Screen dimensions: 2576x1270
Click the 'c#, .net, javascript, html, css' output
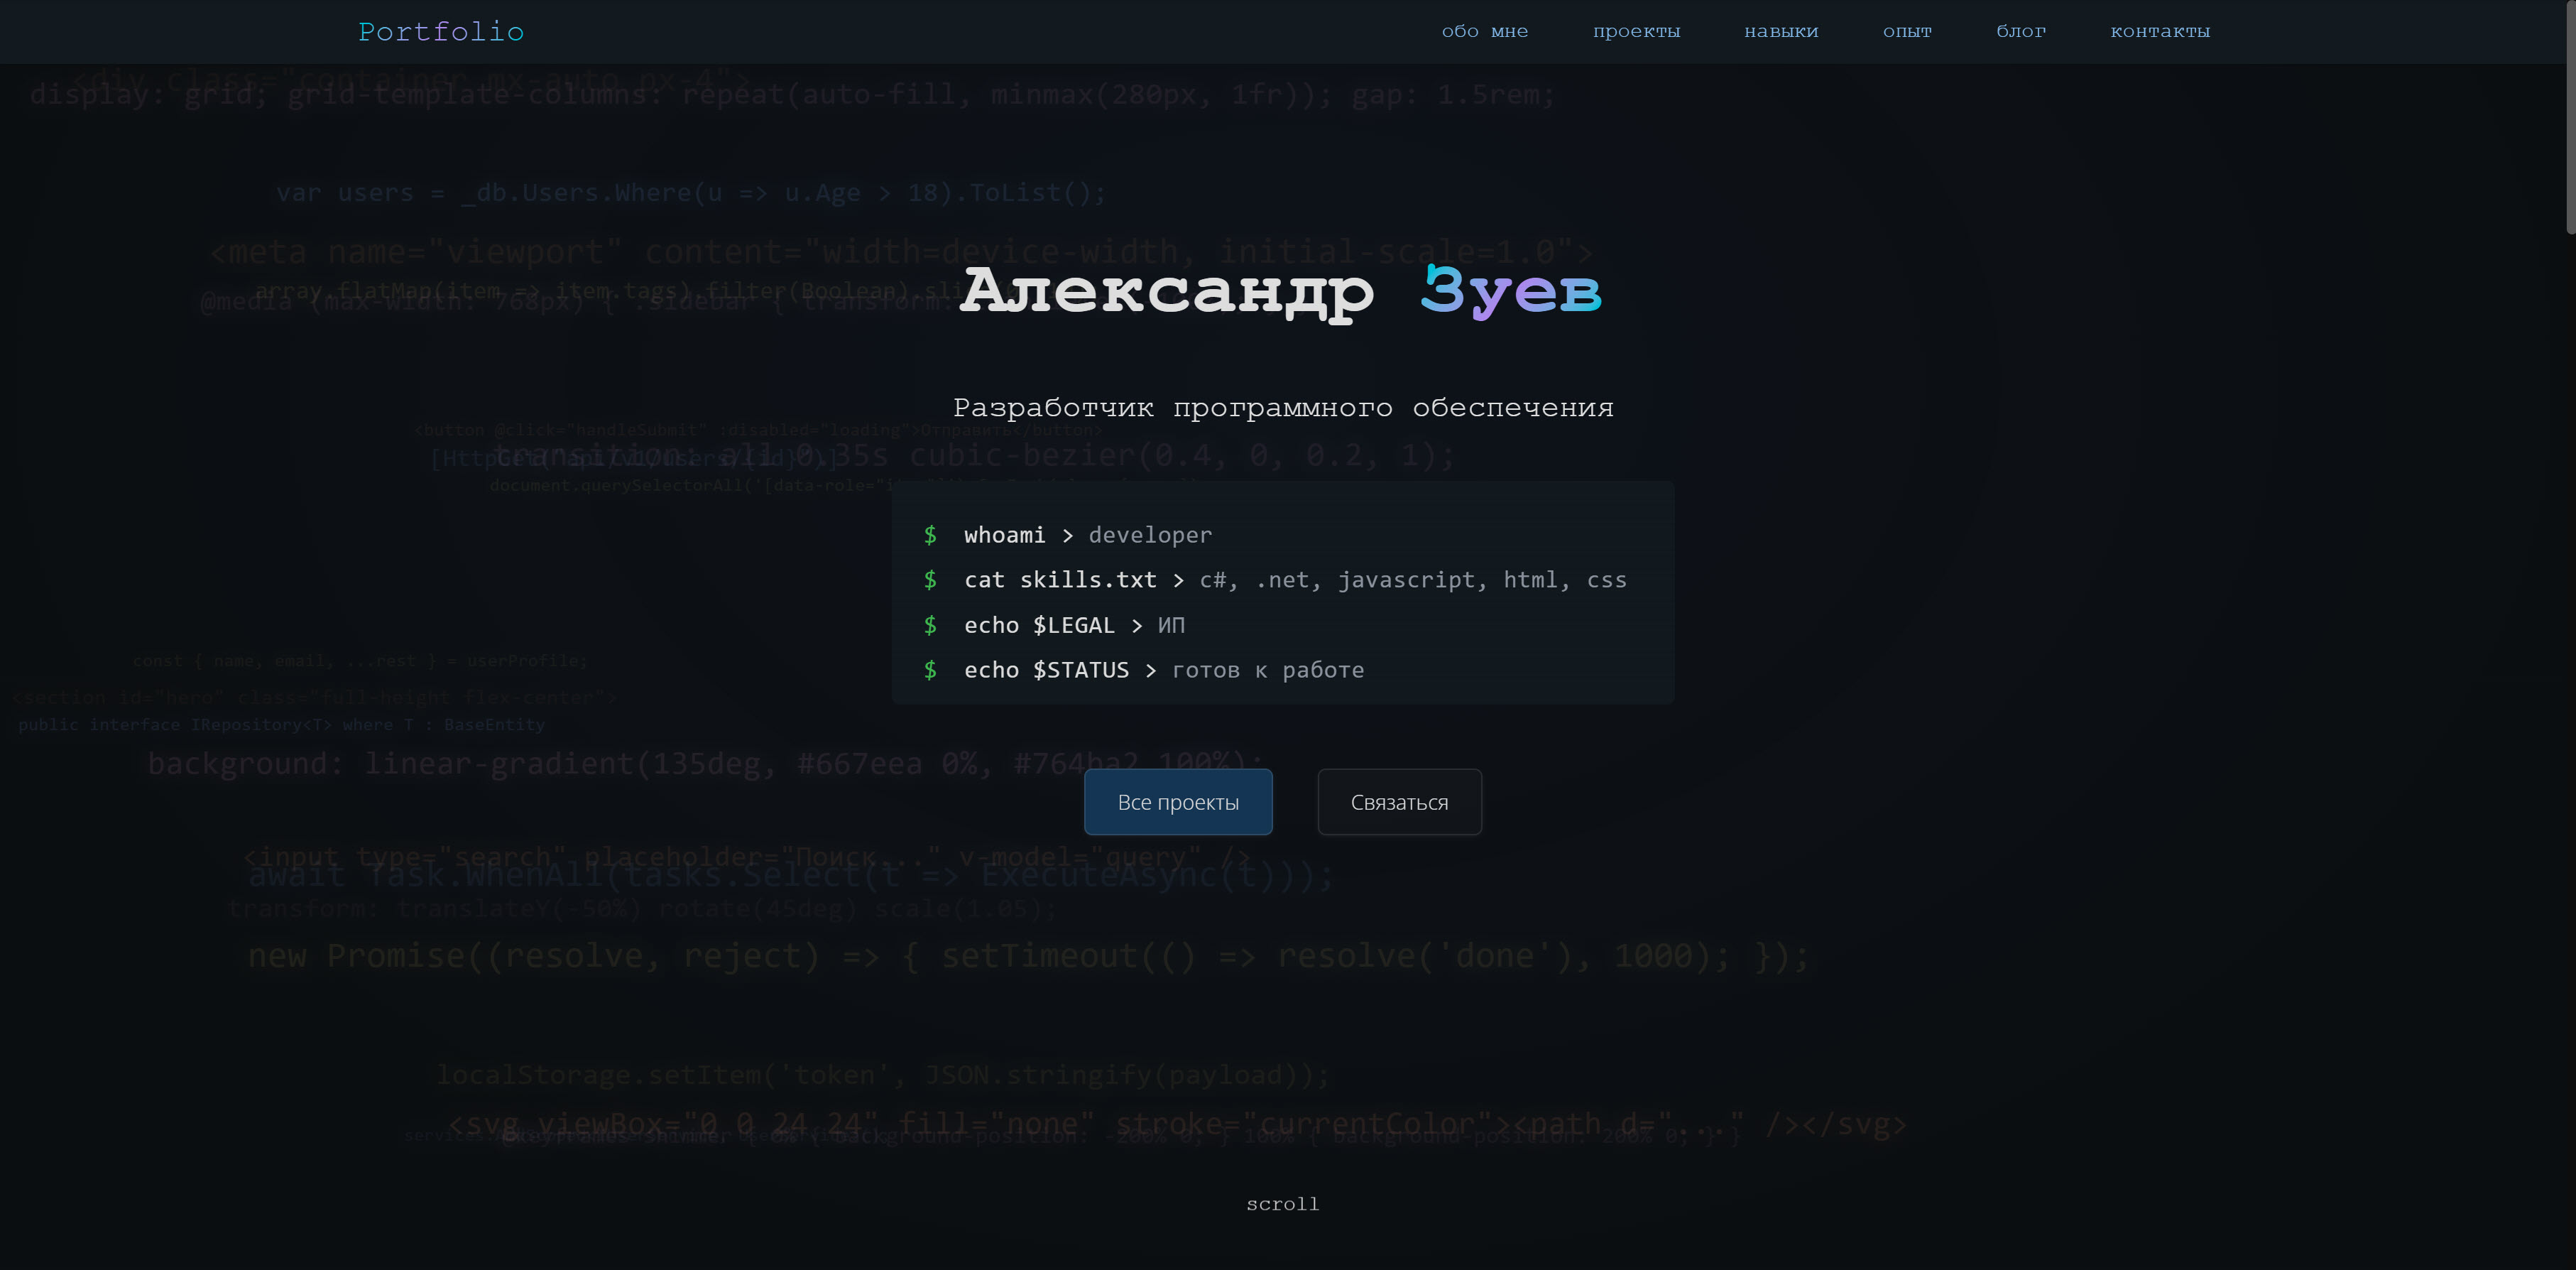[x=1413, y=581]
